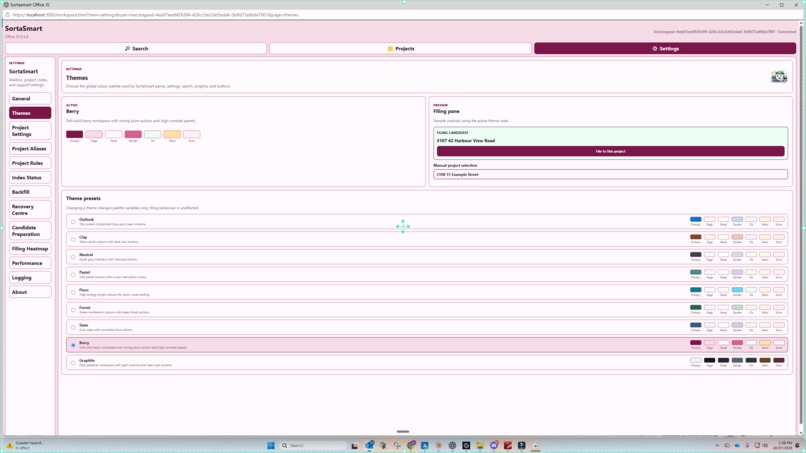Click the '3107 42 Harbour View Road' candidate text

click(466, 140)
